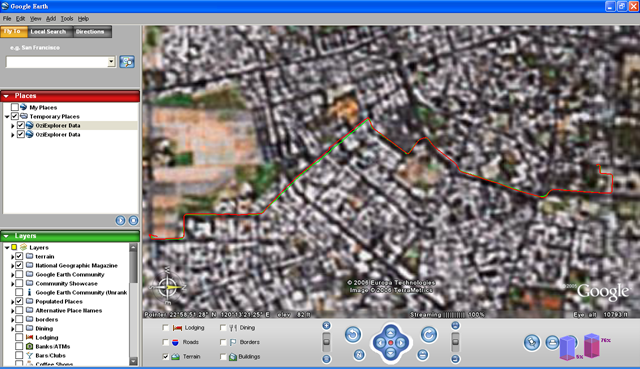The image size is (640, 369).
Task: Click the Places panel play tour button
Action: click(120, 220)
